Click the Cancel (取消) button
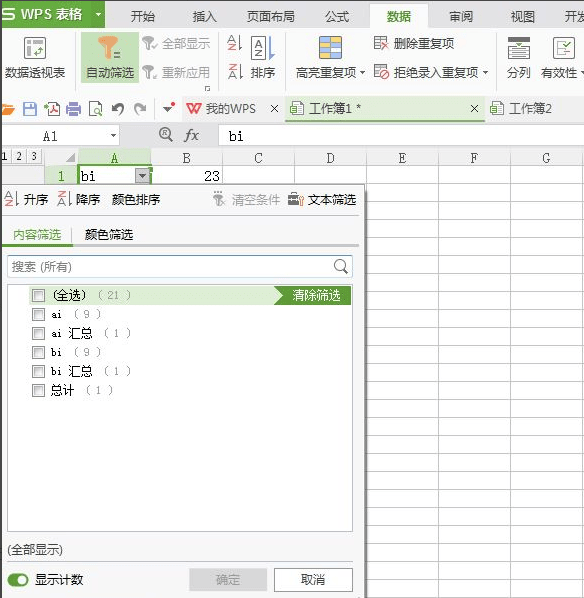584x598 pixels. 313,580
